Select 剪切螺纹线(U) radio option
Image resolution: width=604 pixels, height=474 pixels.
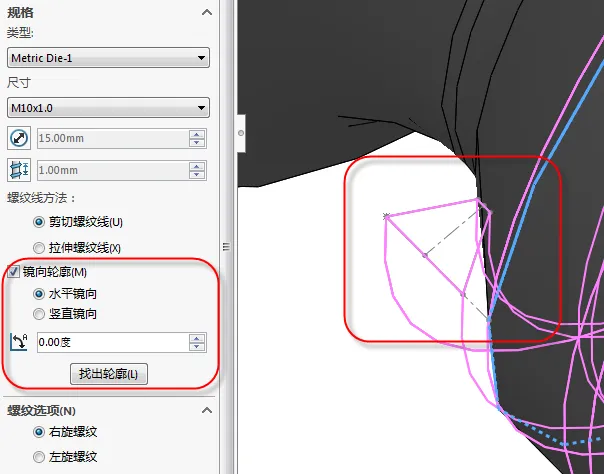[39, 222]
